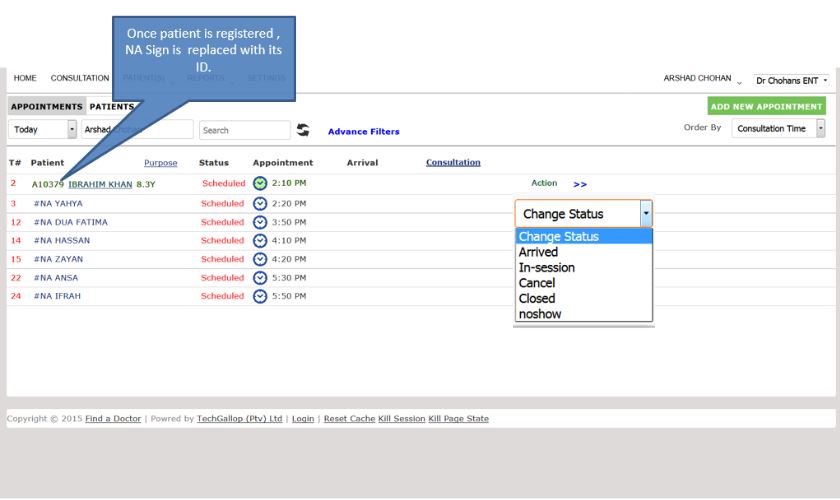Click the clock icon for 3:50 PM appointment

pos(260,222)
